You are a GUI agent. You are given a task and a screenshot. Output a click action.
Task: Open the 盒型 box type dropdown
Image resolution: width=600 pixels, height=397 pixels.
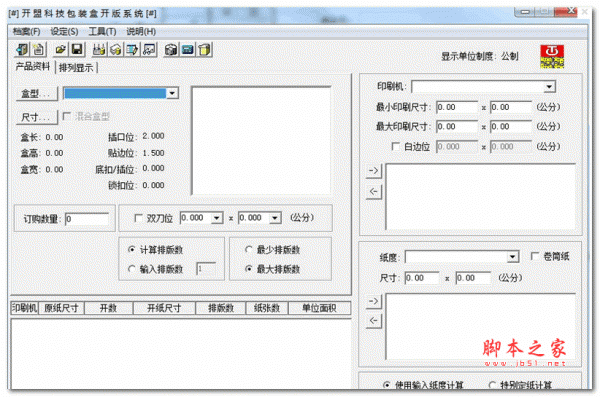click(172, 93)
